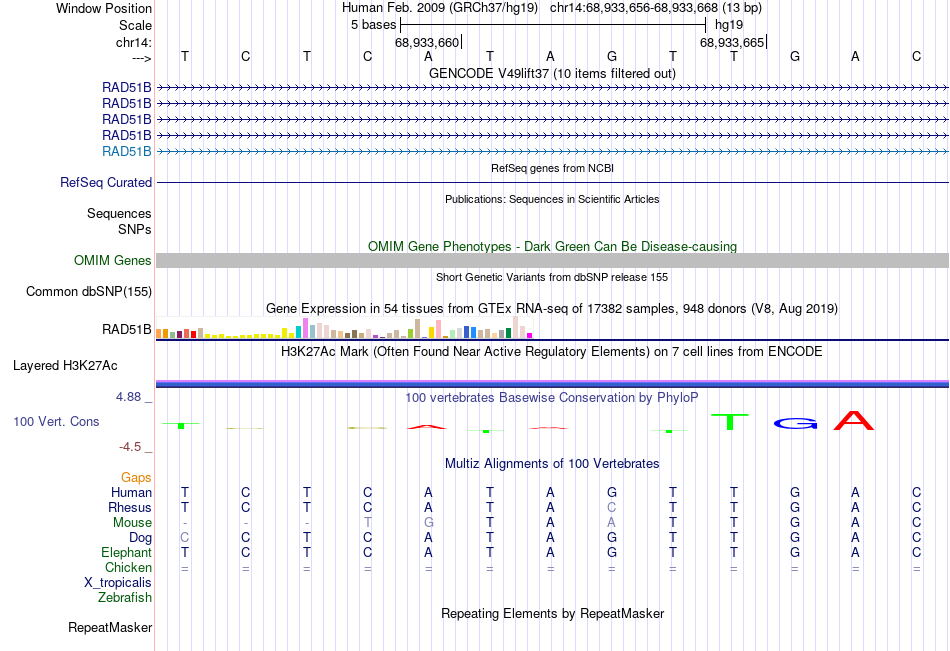This screenshot has width=950, height=651.
Task: Click the Window Position track label
Action: coord(104,8)
